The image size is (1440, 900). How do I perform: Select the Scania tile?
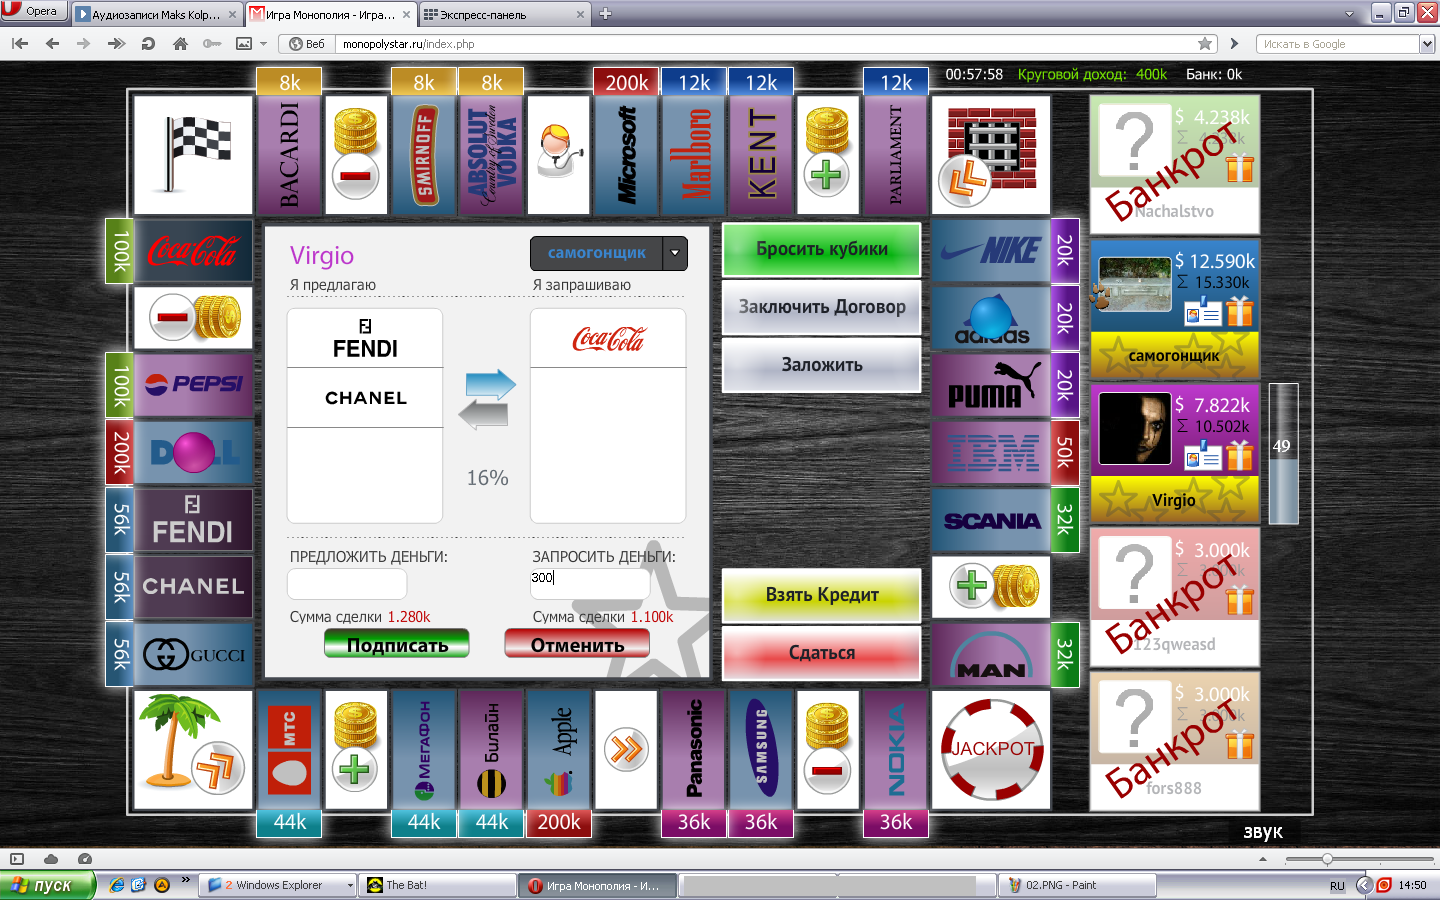(x=991, y=520)
